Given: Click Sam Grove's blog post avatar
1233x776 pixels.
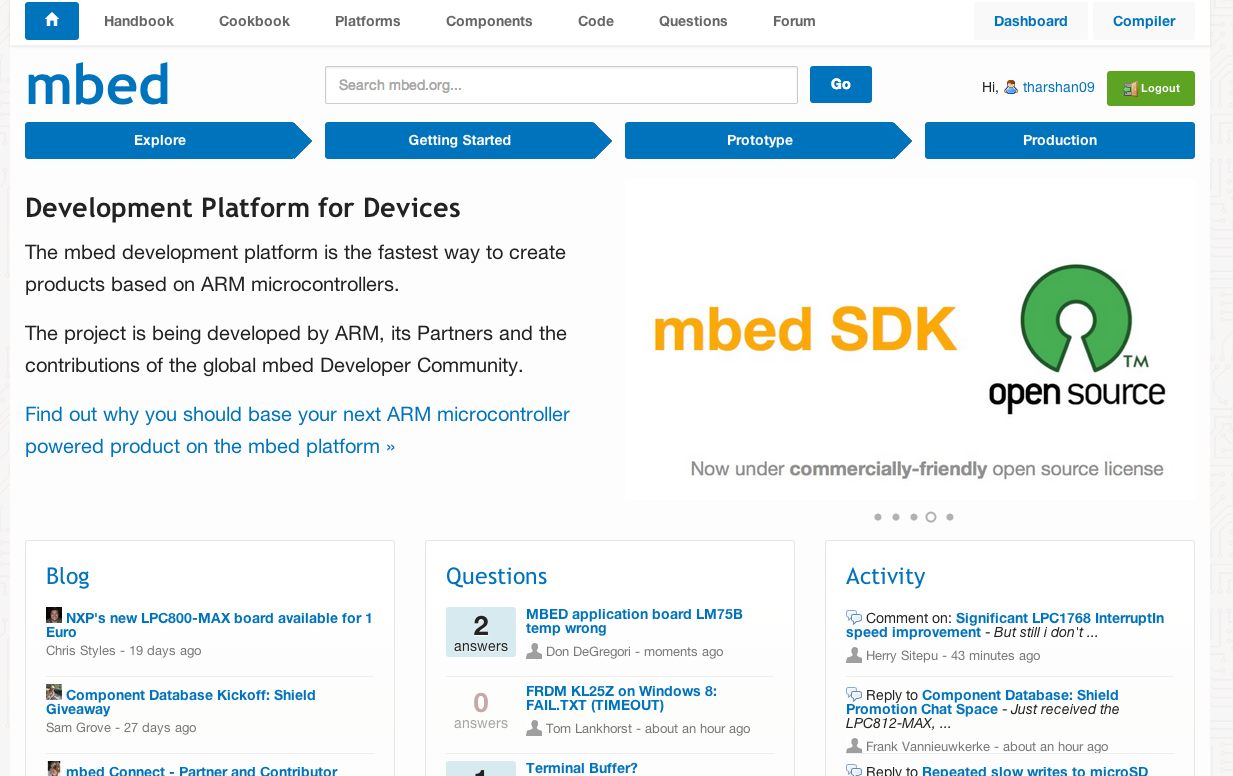Looking at the screenshot, I should pos(54,692).
